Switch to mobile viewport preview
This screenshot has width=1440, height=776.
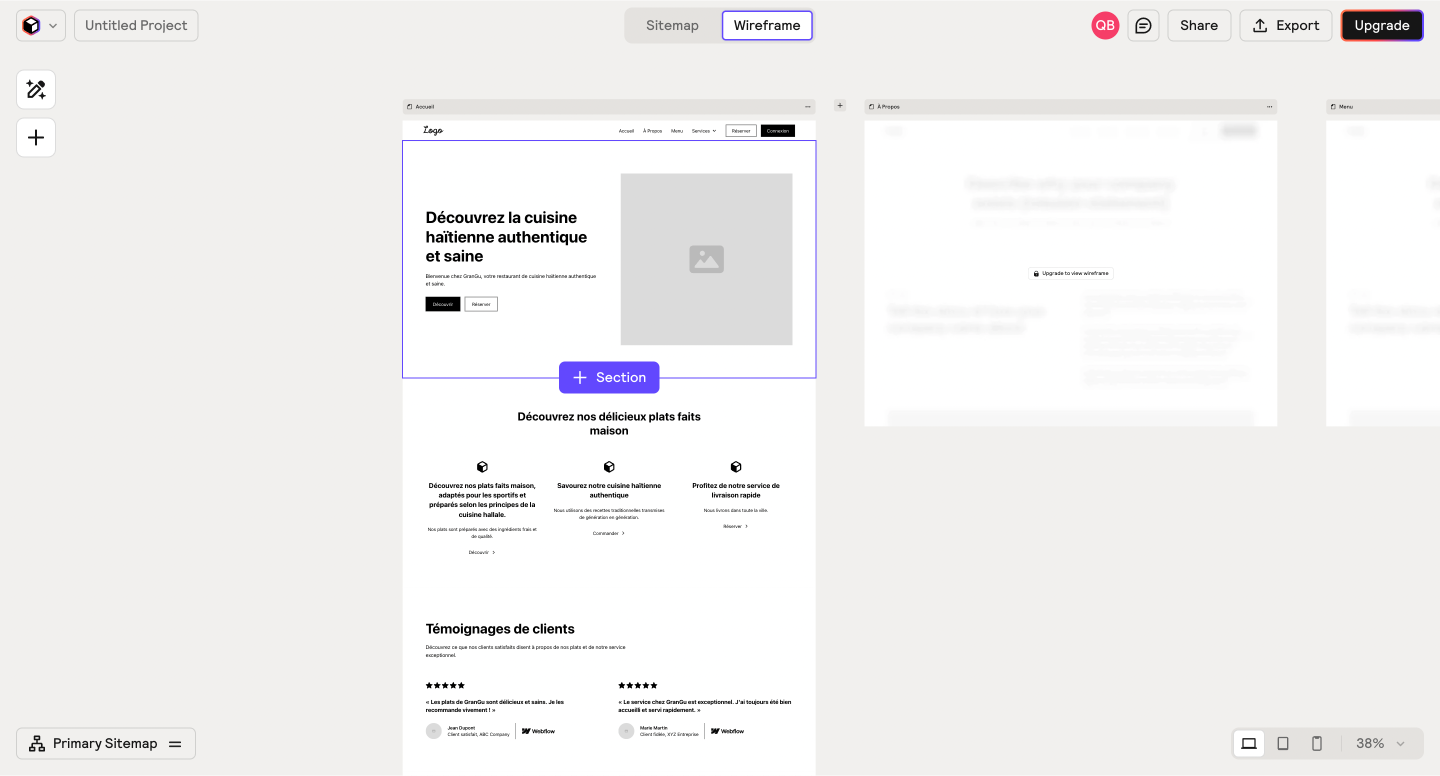(x=1317, y=743)
